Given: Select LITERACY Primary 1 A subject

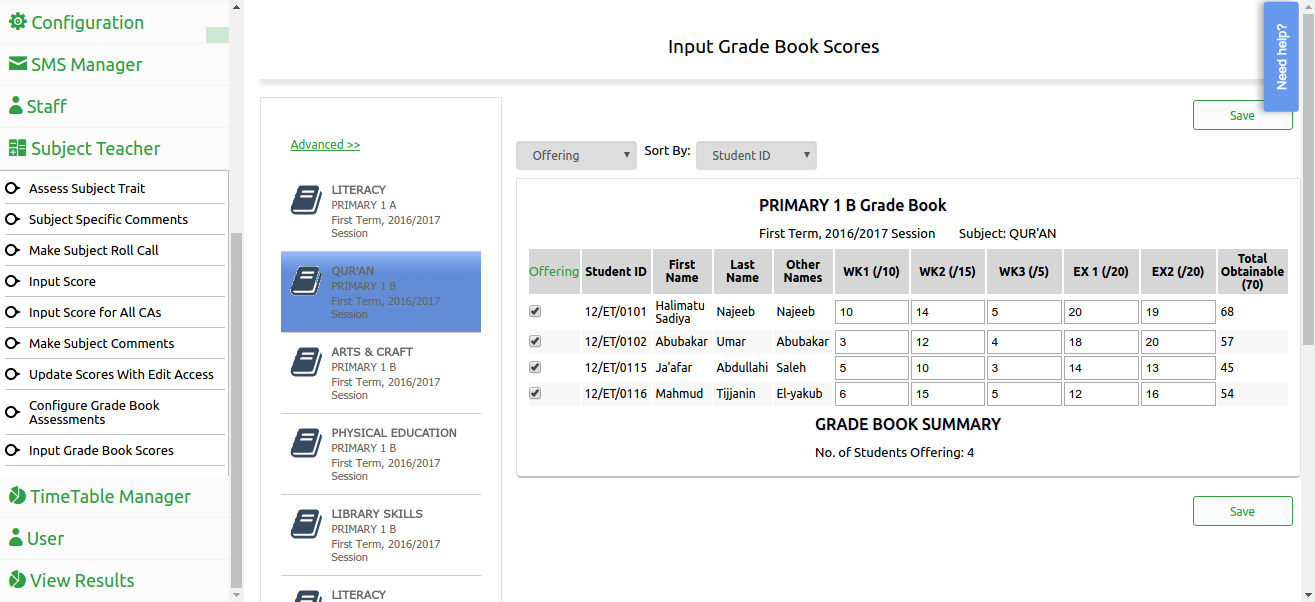Looking at the screenshot, I should (381, 211).
